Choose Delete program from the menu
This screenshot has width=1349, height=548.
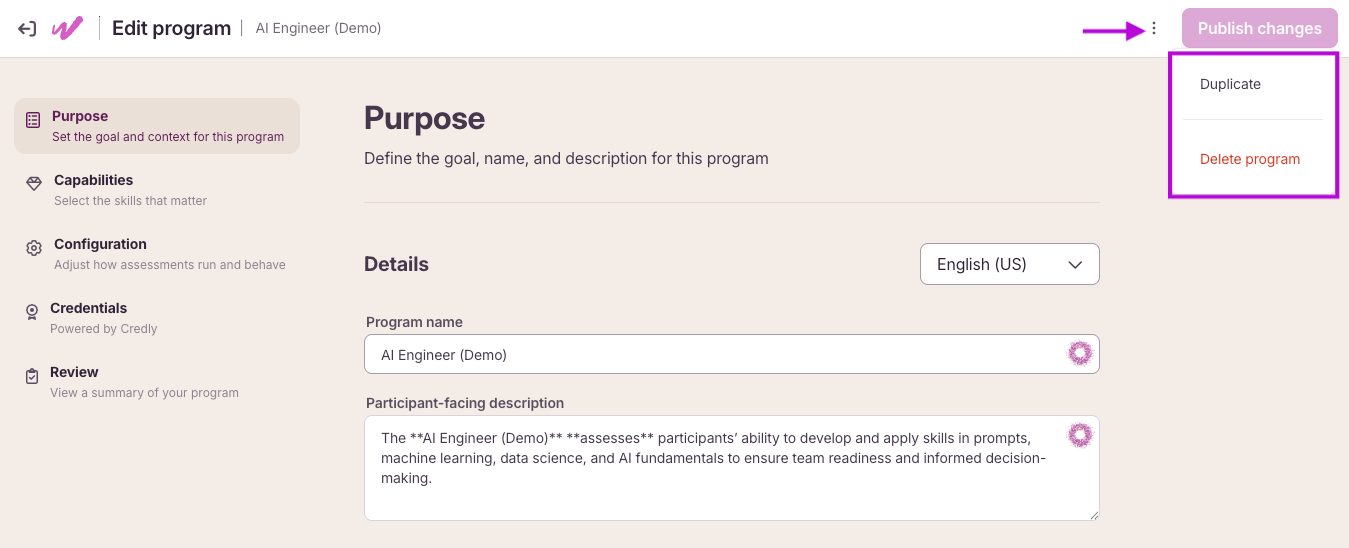(x=1252, y=159)
